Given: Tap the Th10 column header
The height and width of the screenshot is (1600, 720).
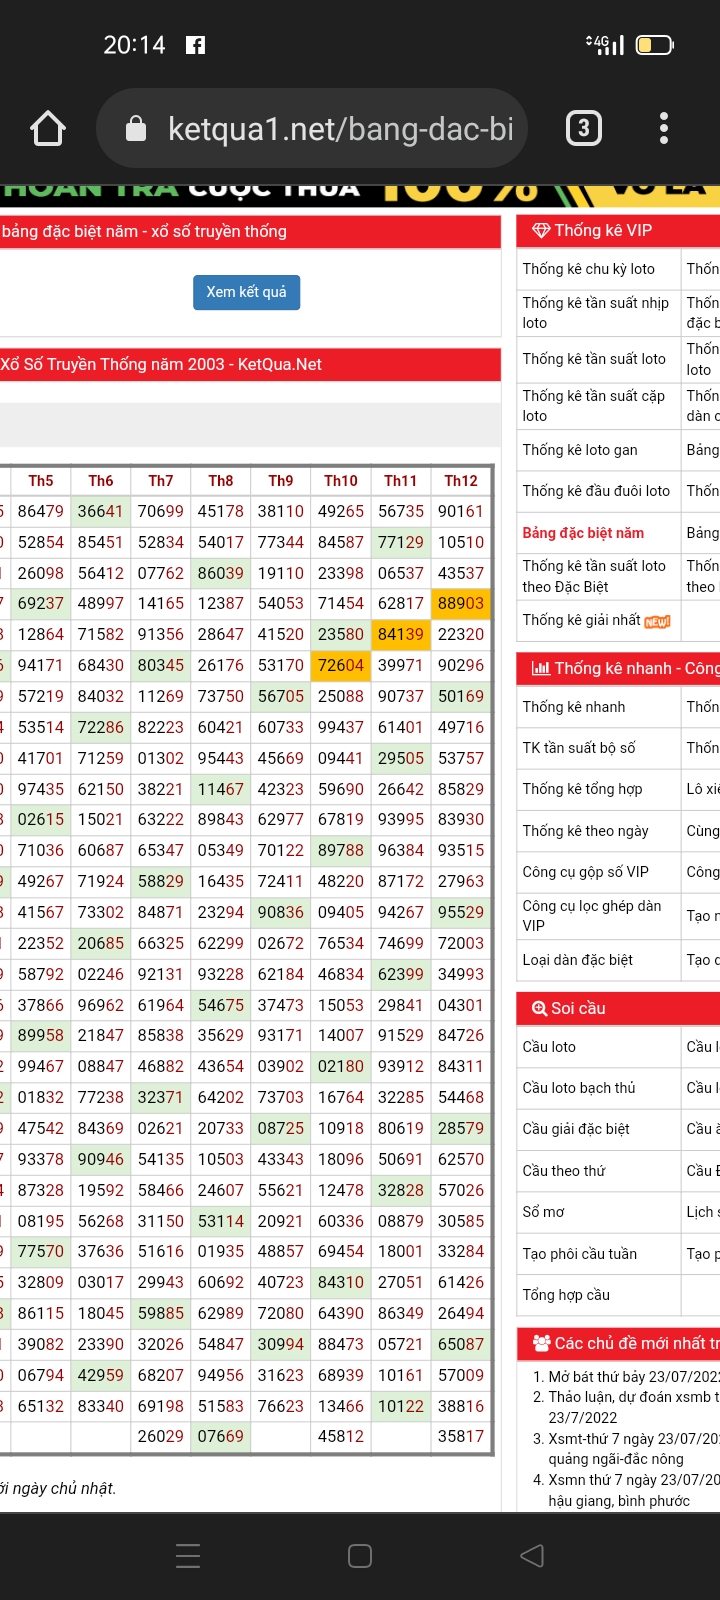Looking at the screenshot, I should 341,481.
